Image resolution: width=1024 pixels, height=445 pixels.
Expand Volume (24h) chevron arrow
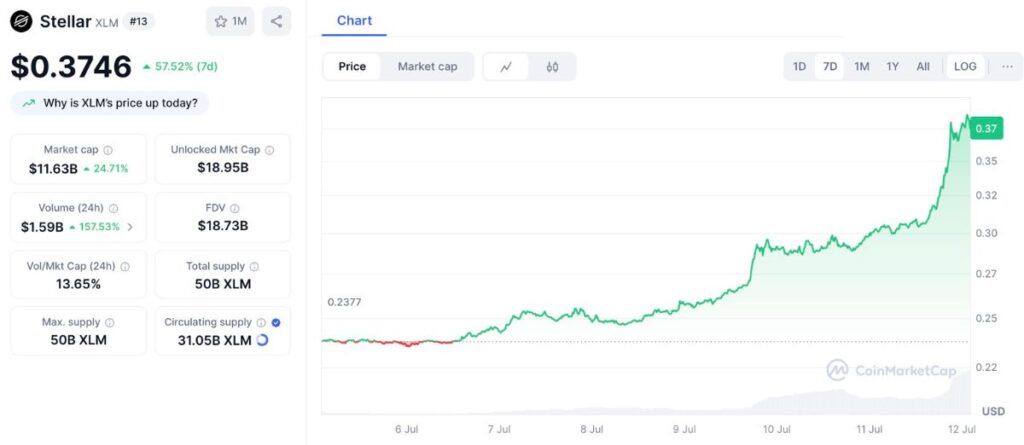tap(130, 227)
